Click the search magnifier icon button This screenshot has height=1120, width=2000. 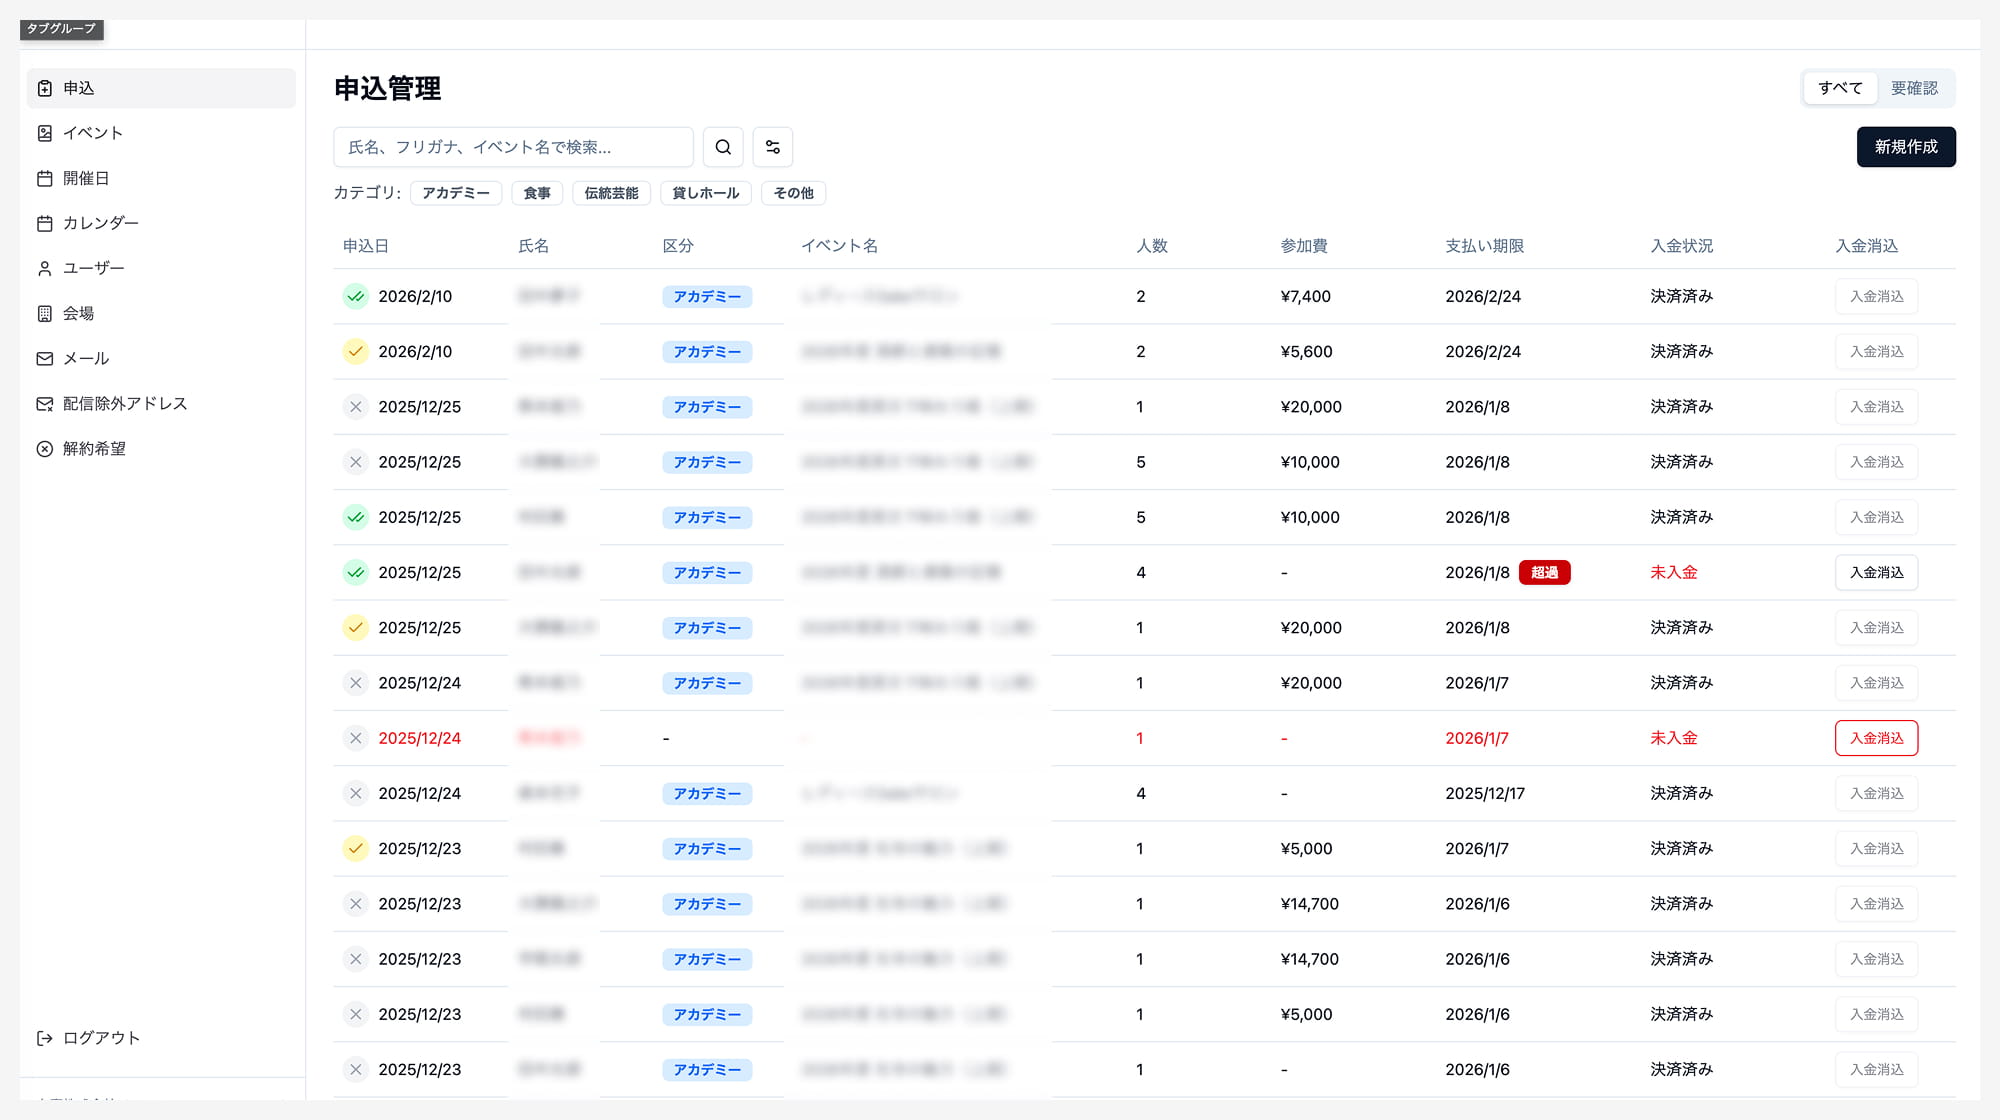click(723, 147)
